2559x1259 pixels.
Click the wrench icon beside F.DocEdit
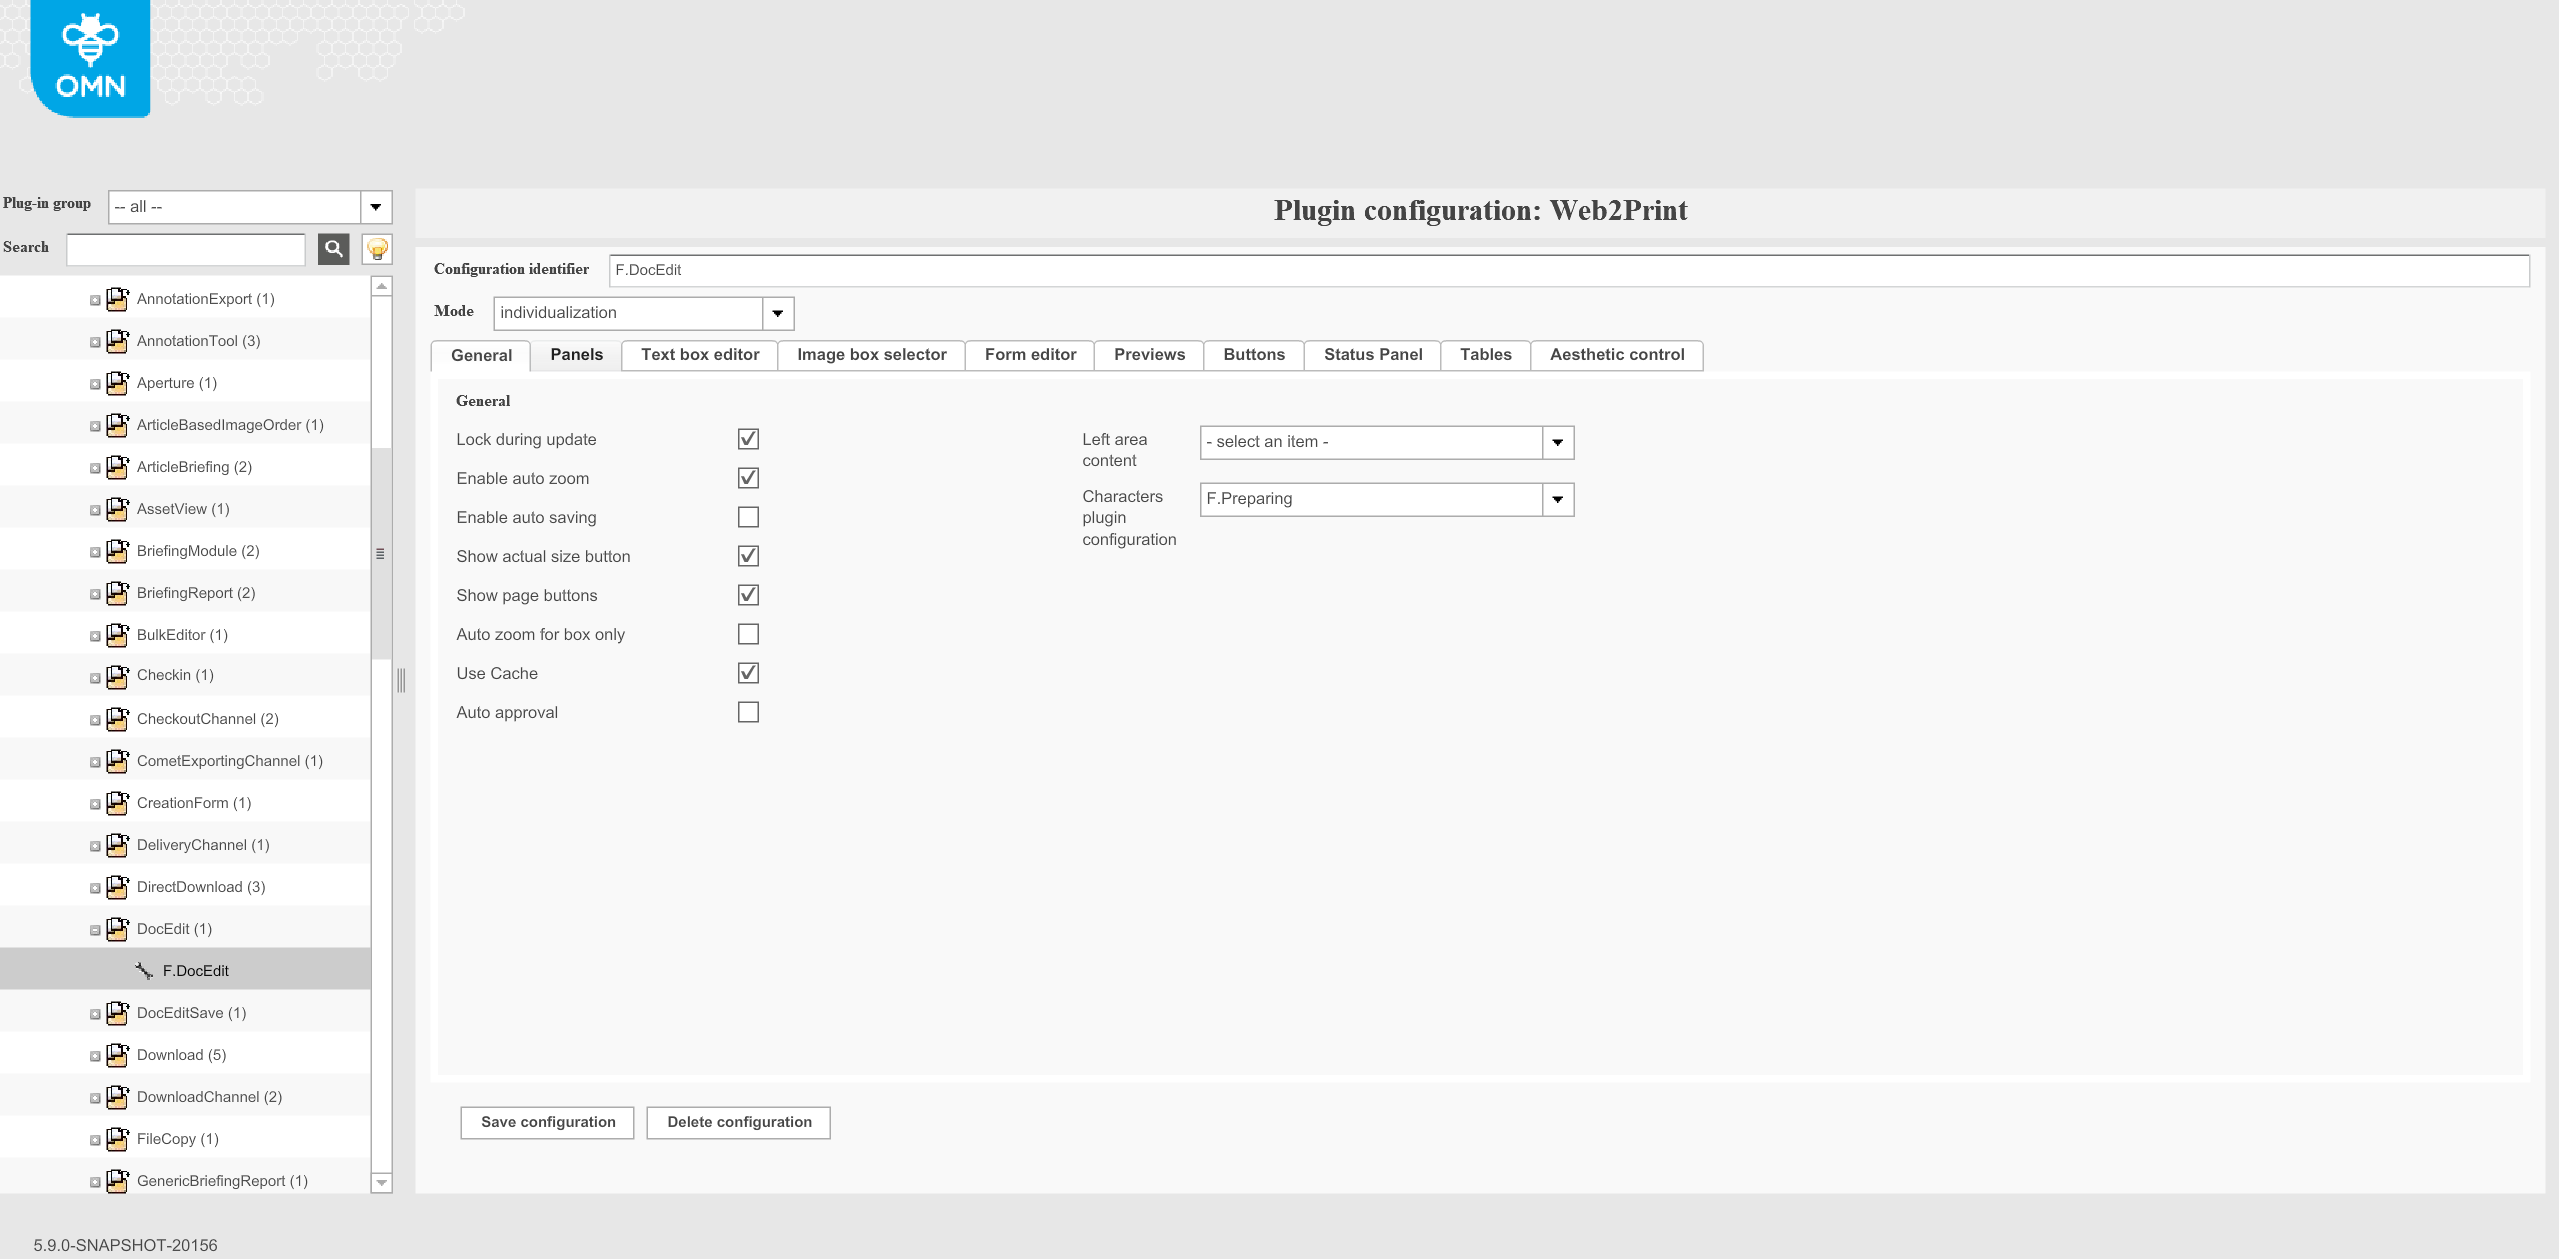144,971
